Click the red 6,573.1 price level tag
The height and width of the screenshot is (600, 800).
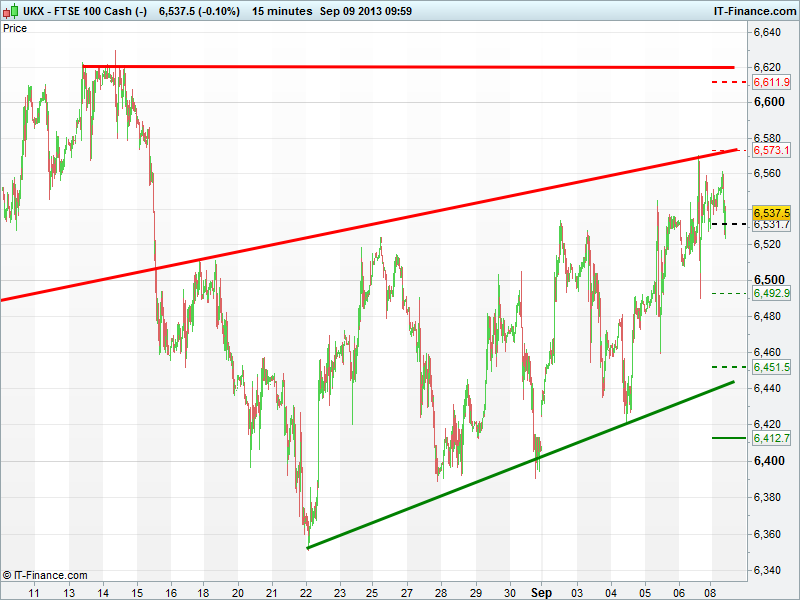(772, 150)
